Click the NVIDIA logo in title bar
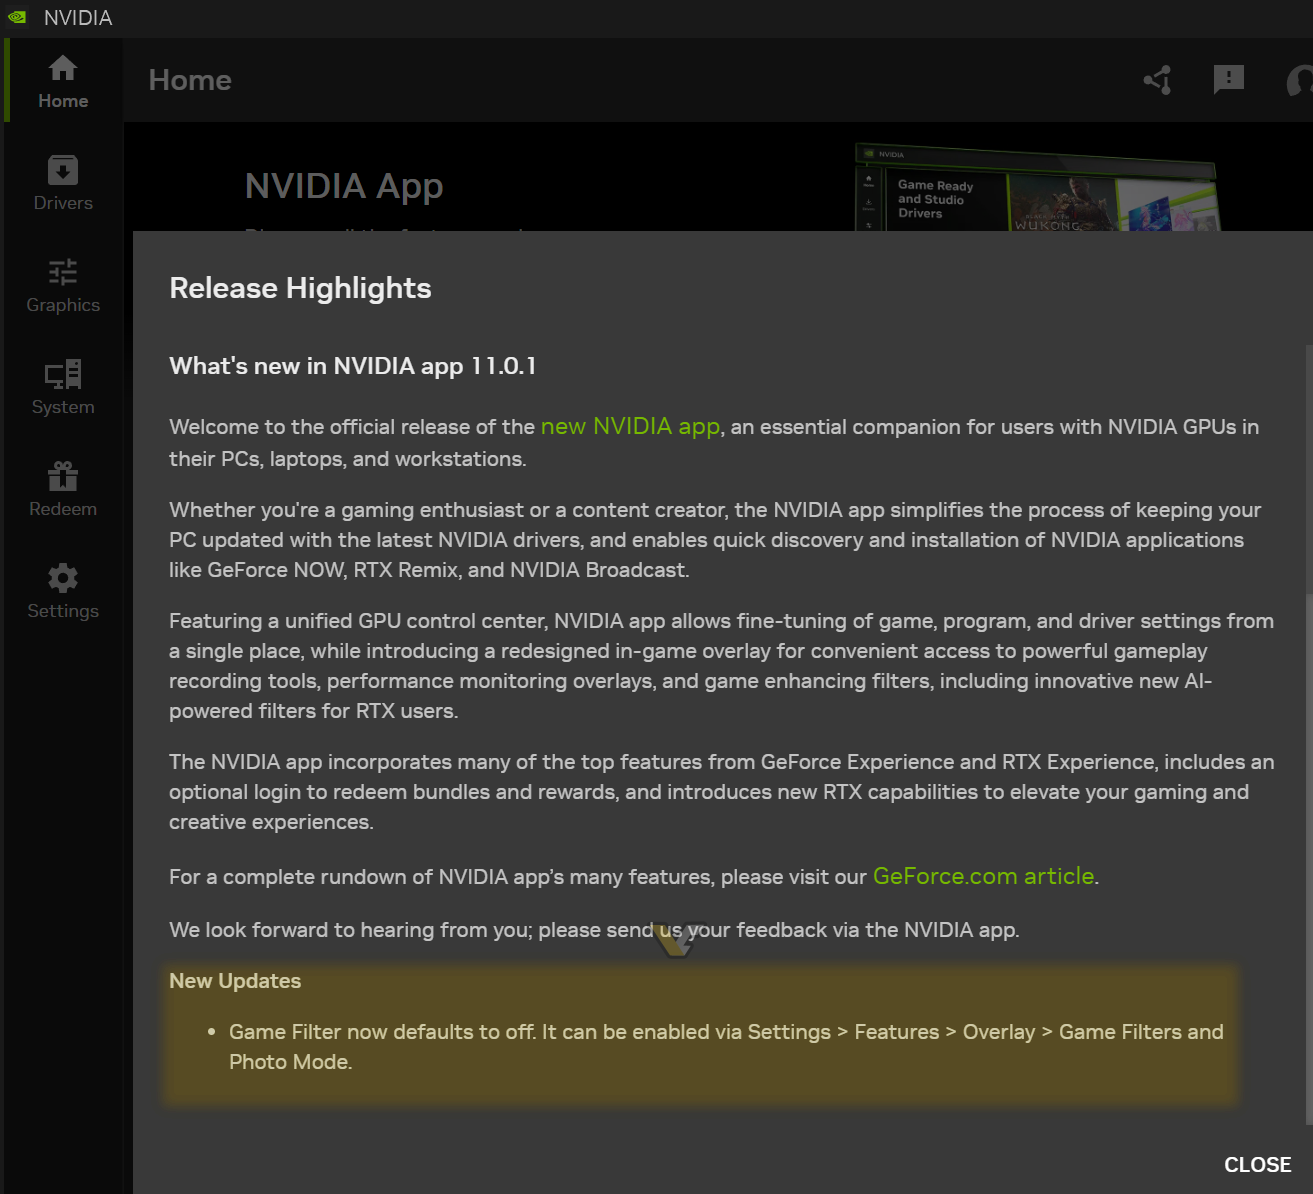 [x=17, y=17]
